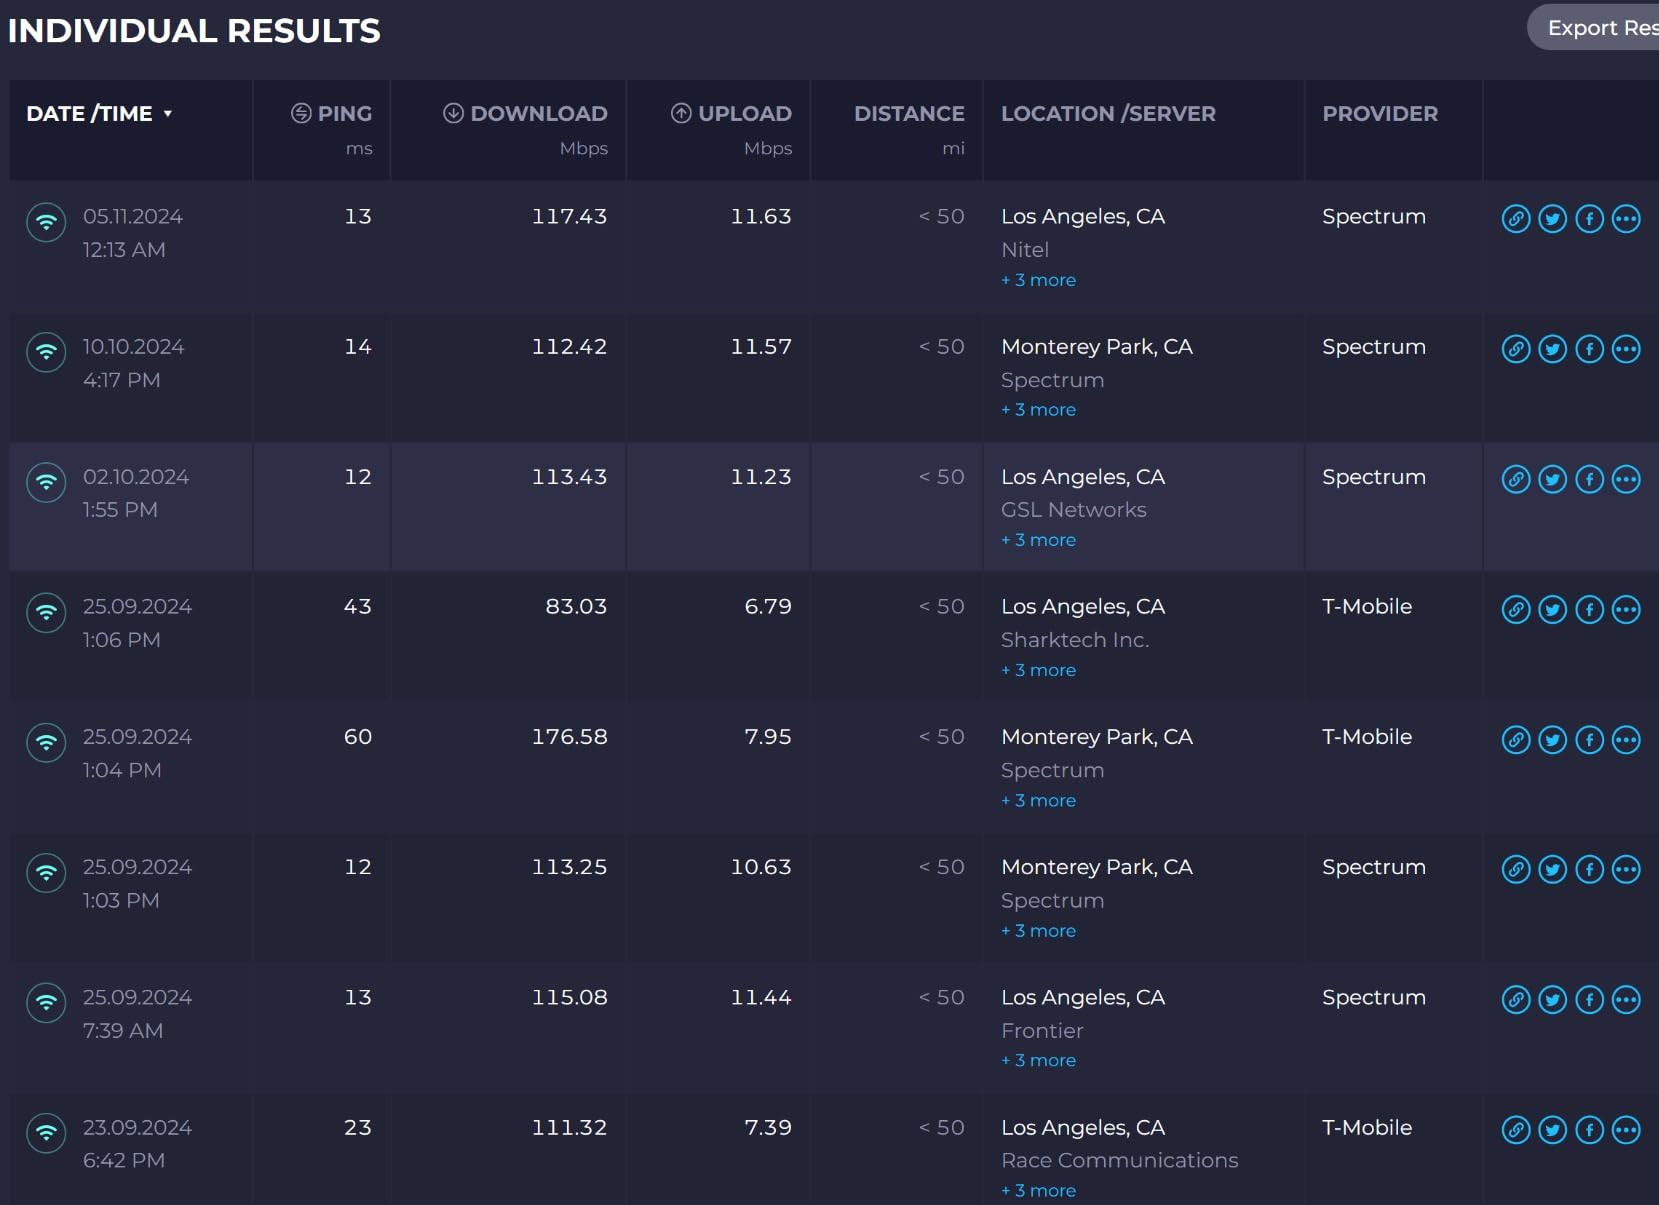Expand '+3 more' under Race Communications

1039,1190
